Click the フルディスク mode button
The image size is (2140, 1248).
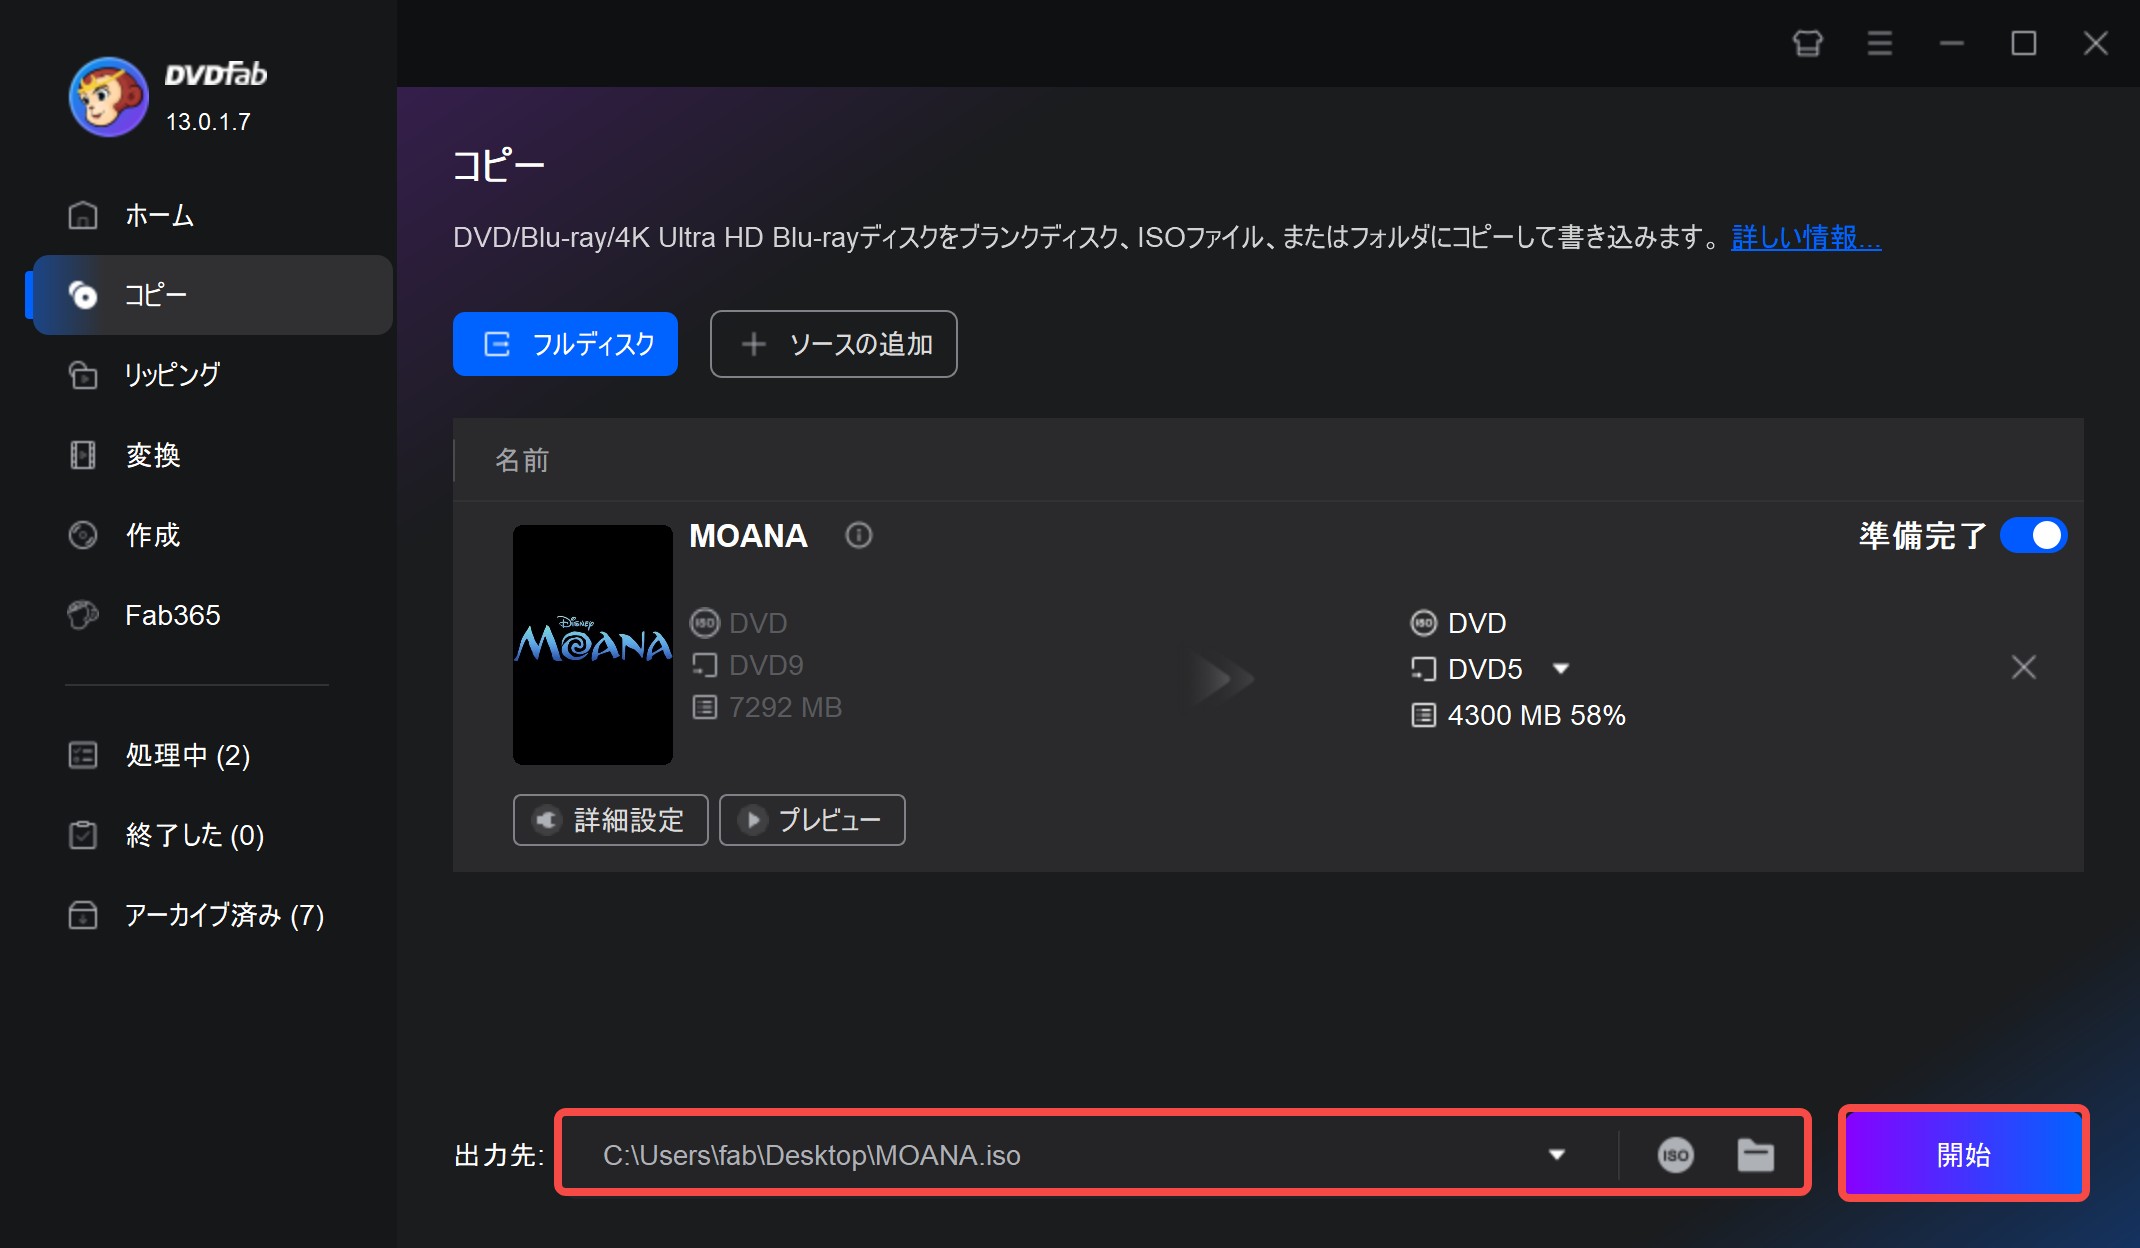pyautogui.click(x=565, y=344)
